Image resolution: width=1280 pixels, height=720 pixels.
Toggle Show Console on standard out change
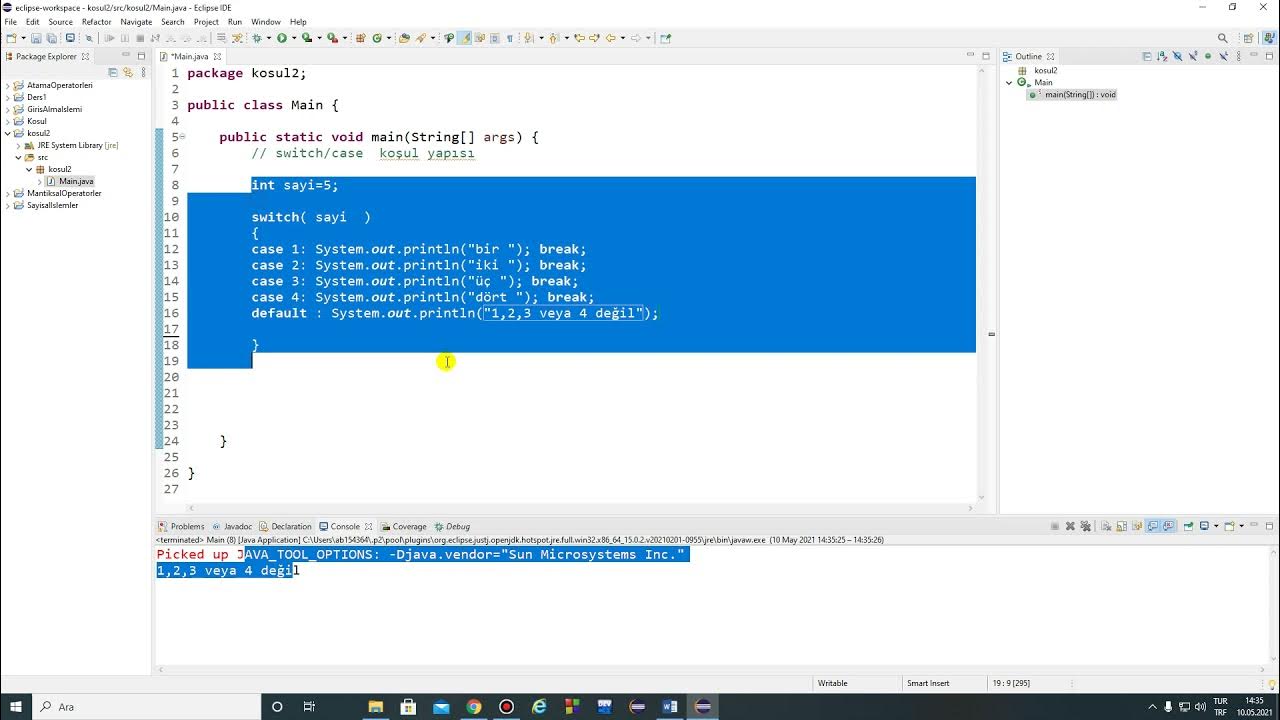[x=1152, y=526]
